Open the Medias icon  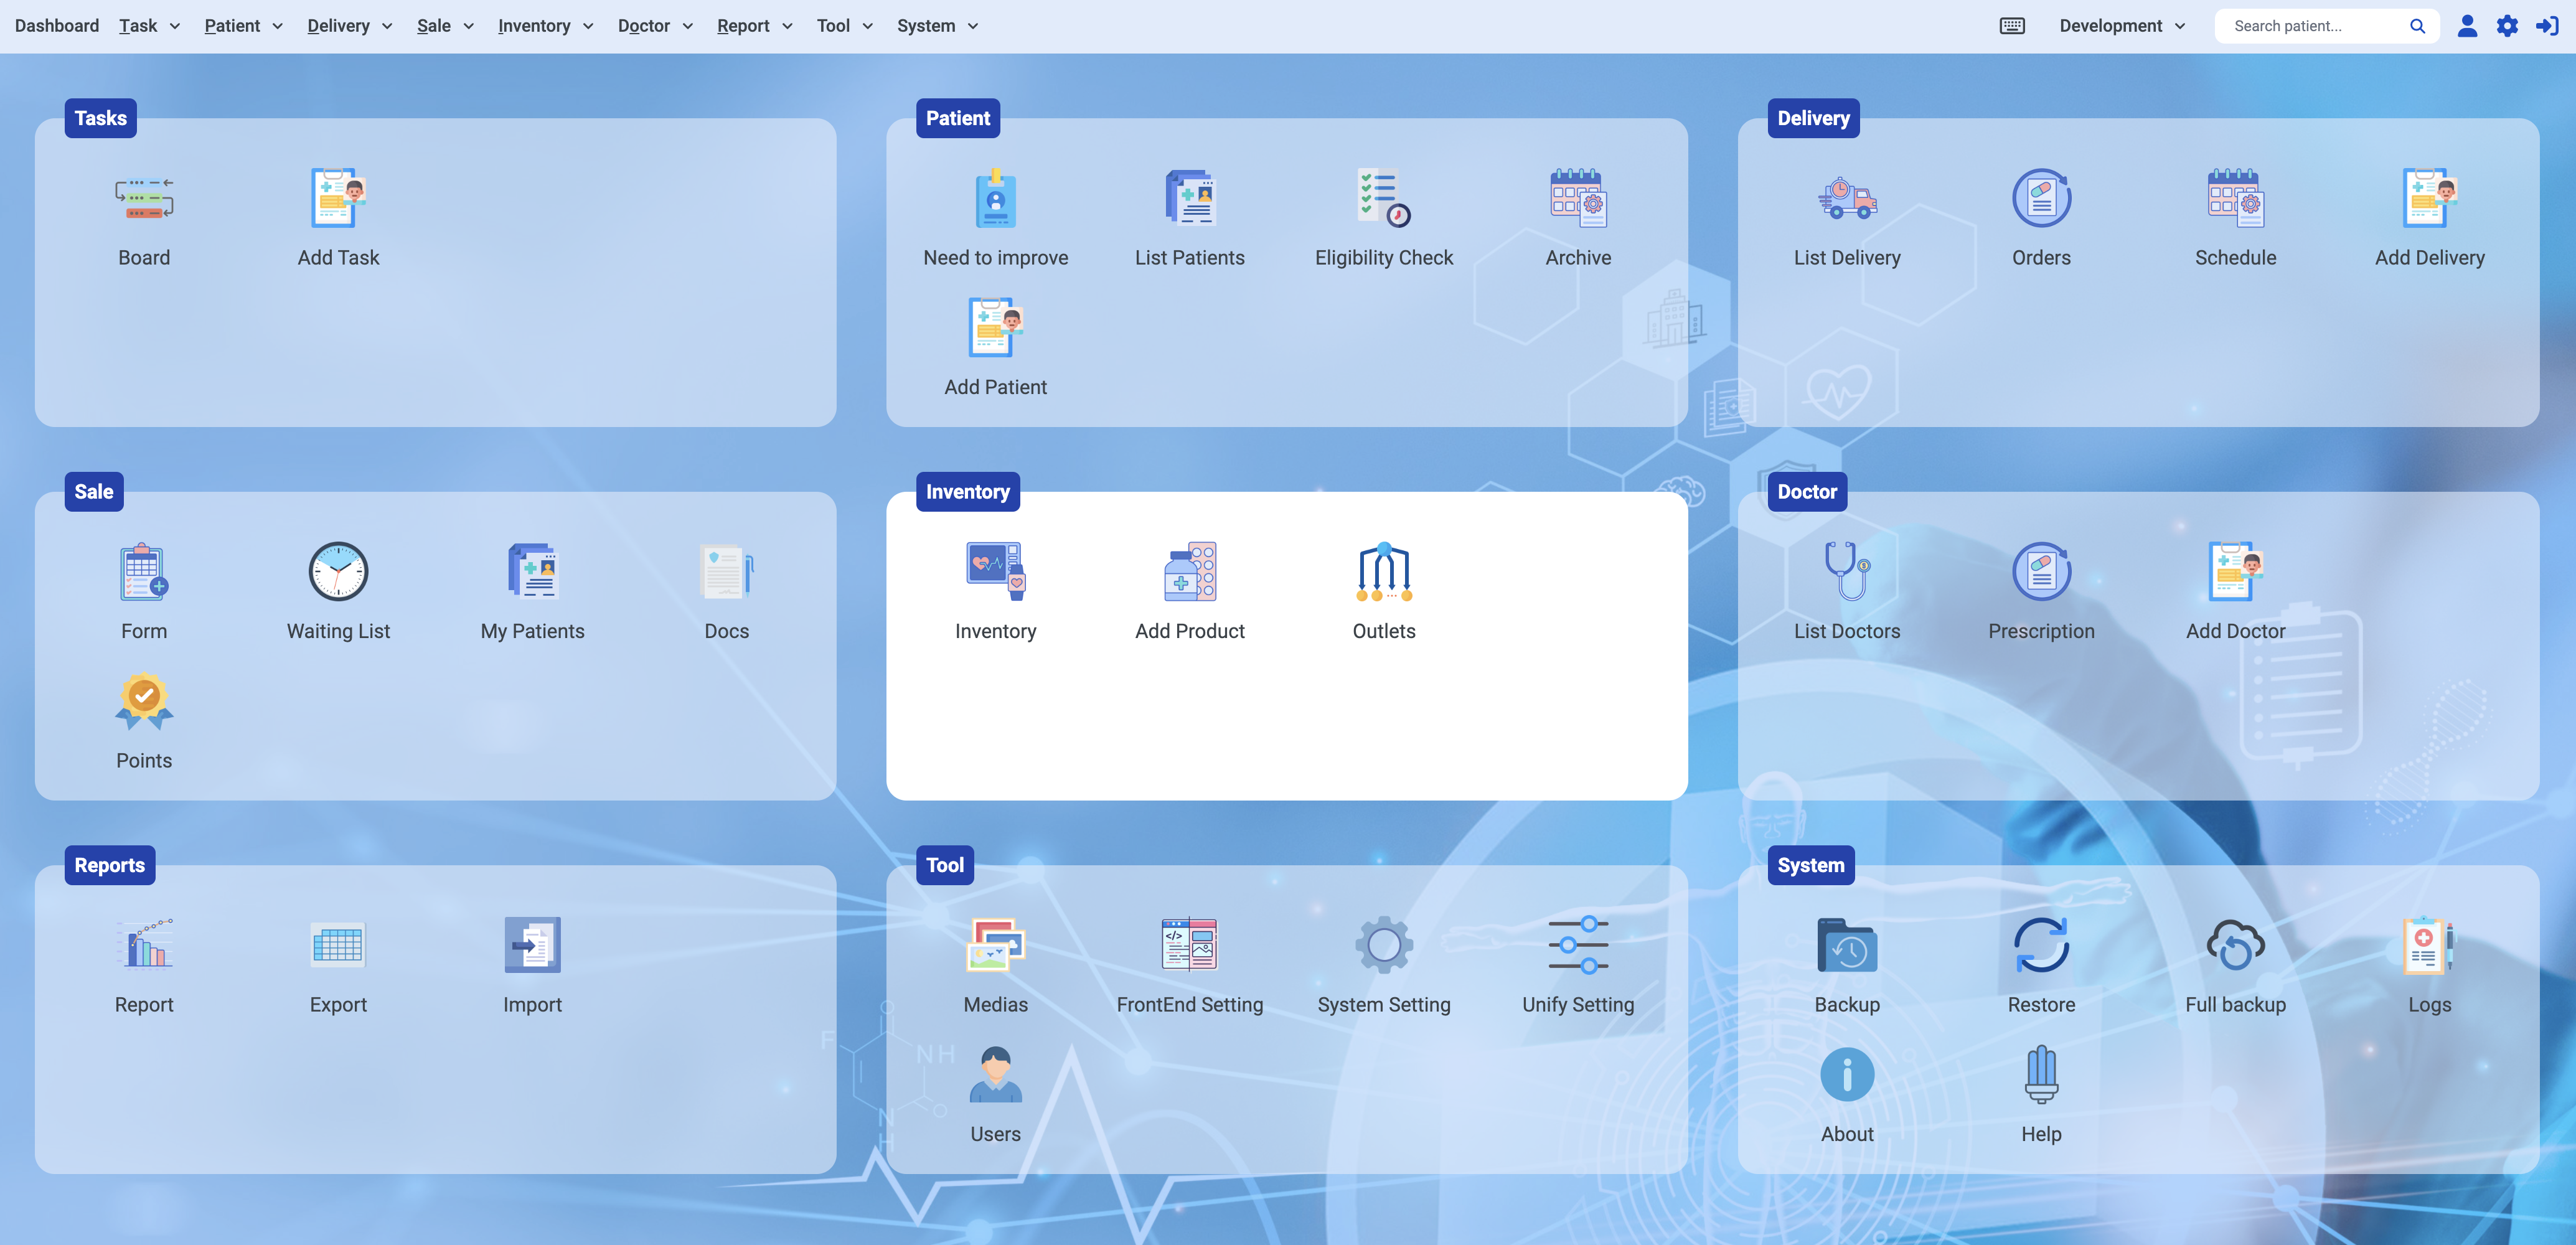pyautogui.click(x=995, y=945)
